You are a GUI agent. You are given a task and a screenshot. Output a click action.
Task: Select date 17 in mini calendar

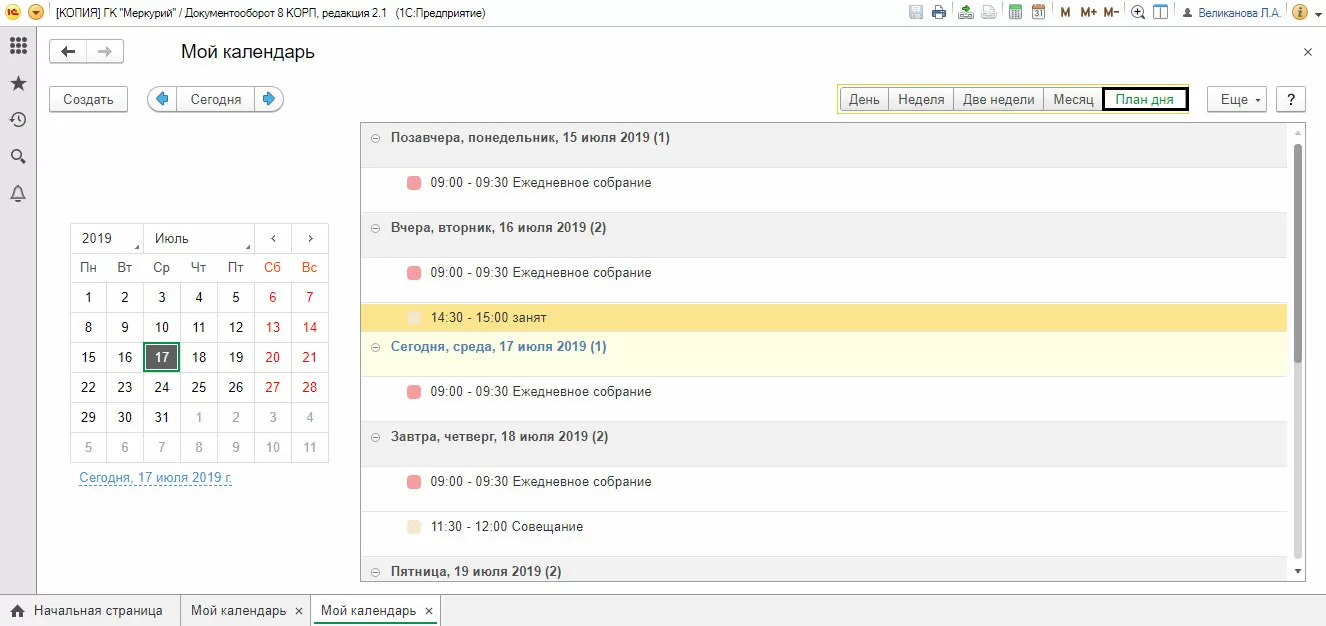pyautogui.click(x=162, y=357)
